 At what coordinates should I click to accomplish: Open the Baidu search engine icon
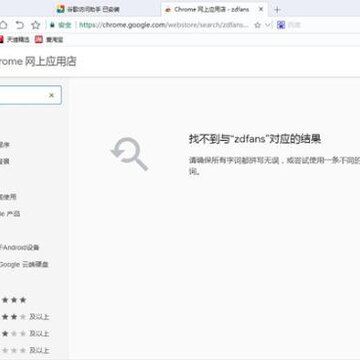click(281, 25)
